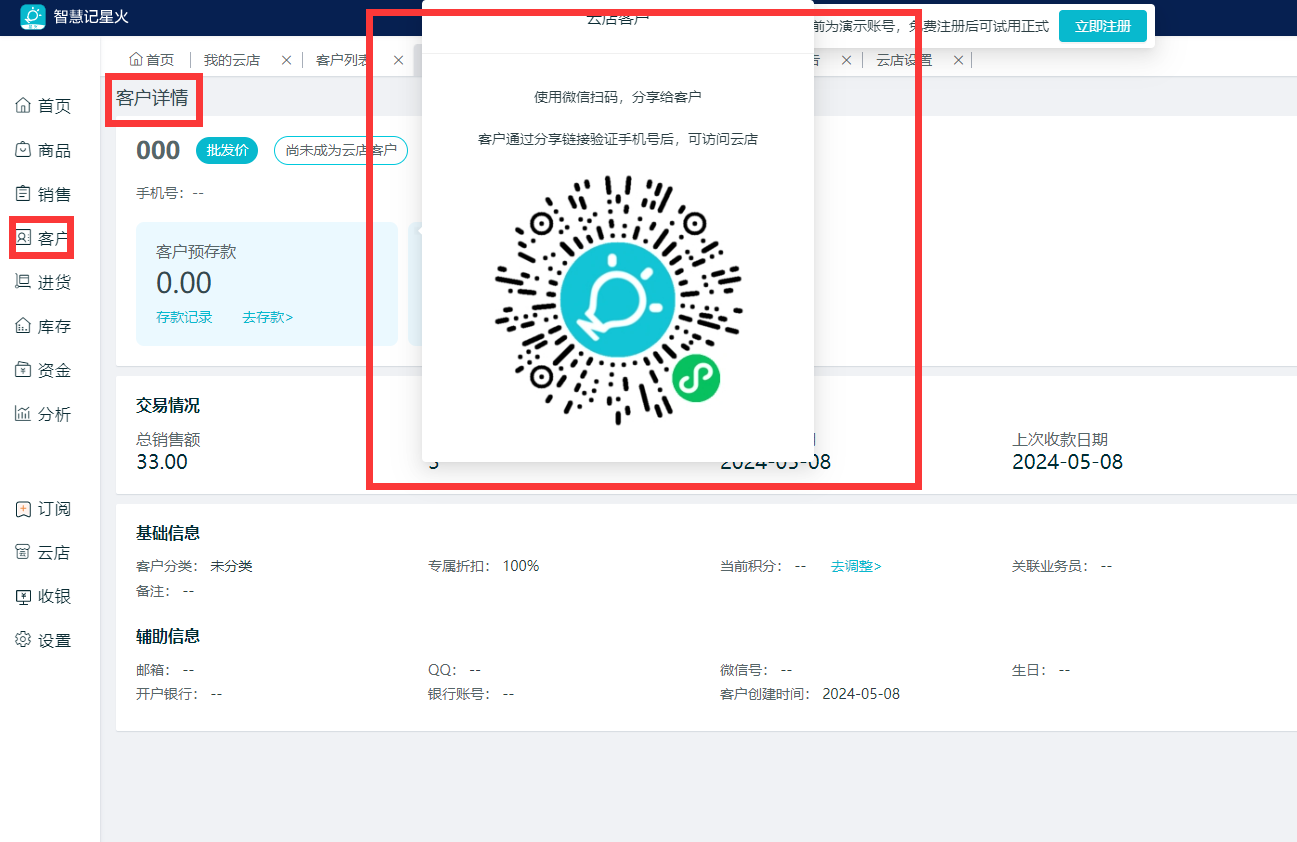Switch to the 首页 tab

coord(152,60)
